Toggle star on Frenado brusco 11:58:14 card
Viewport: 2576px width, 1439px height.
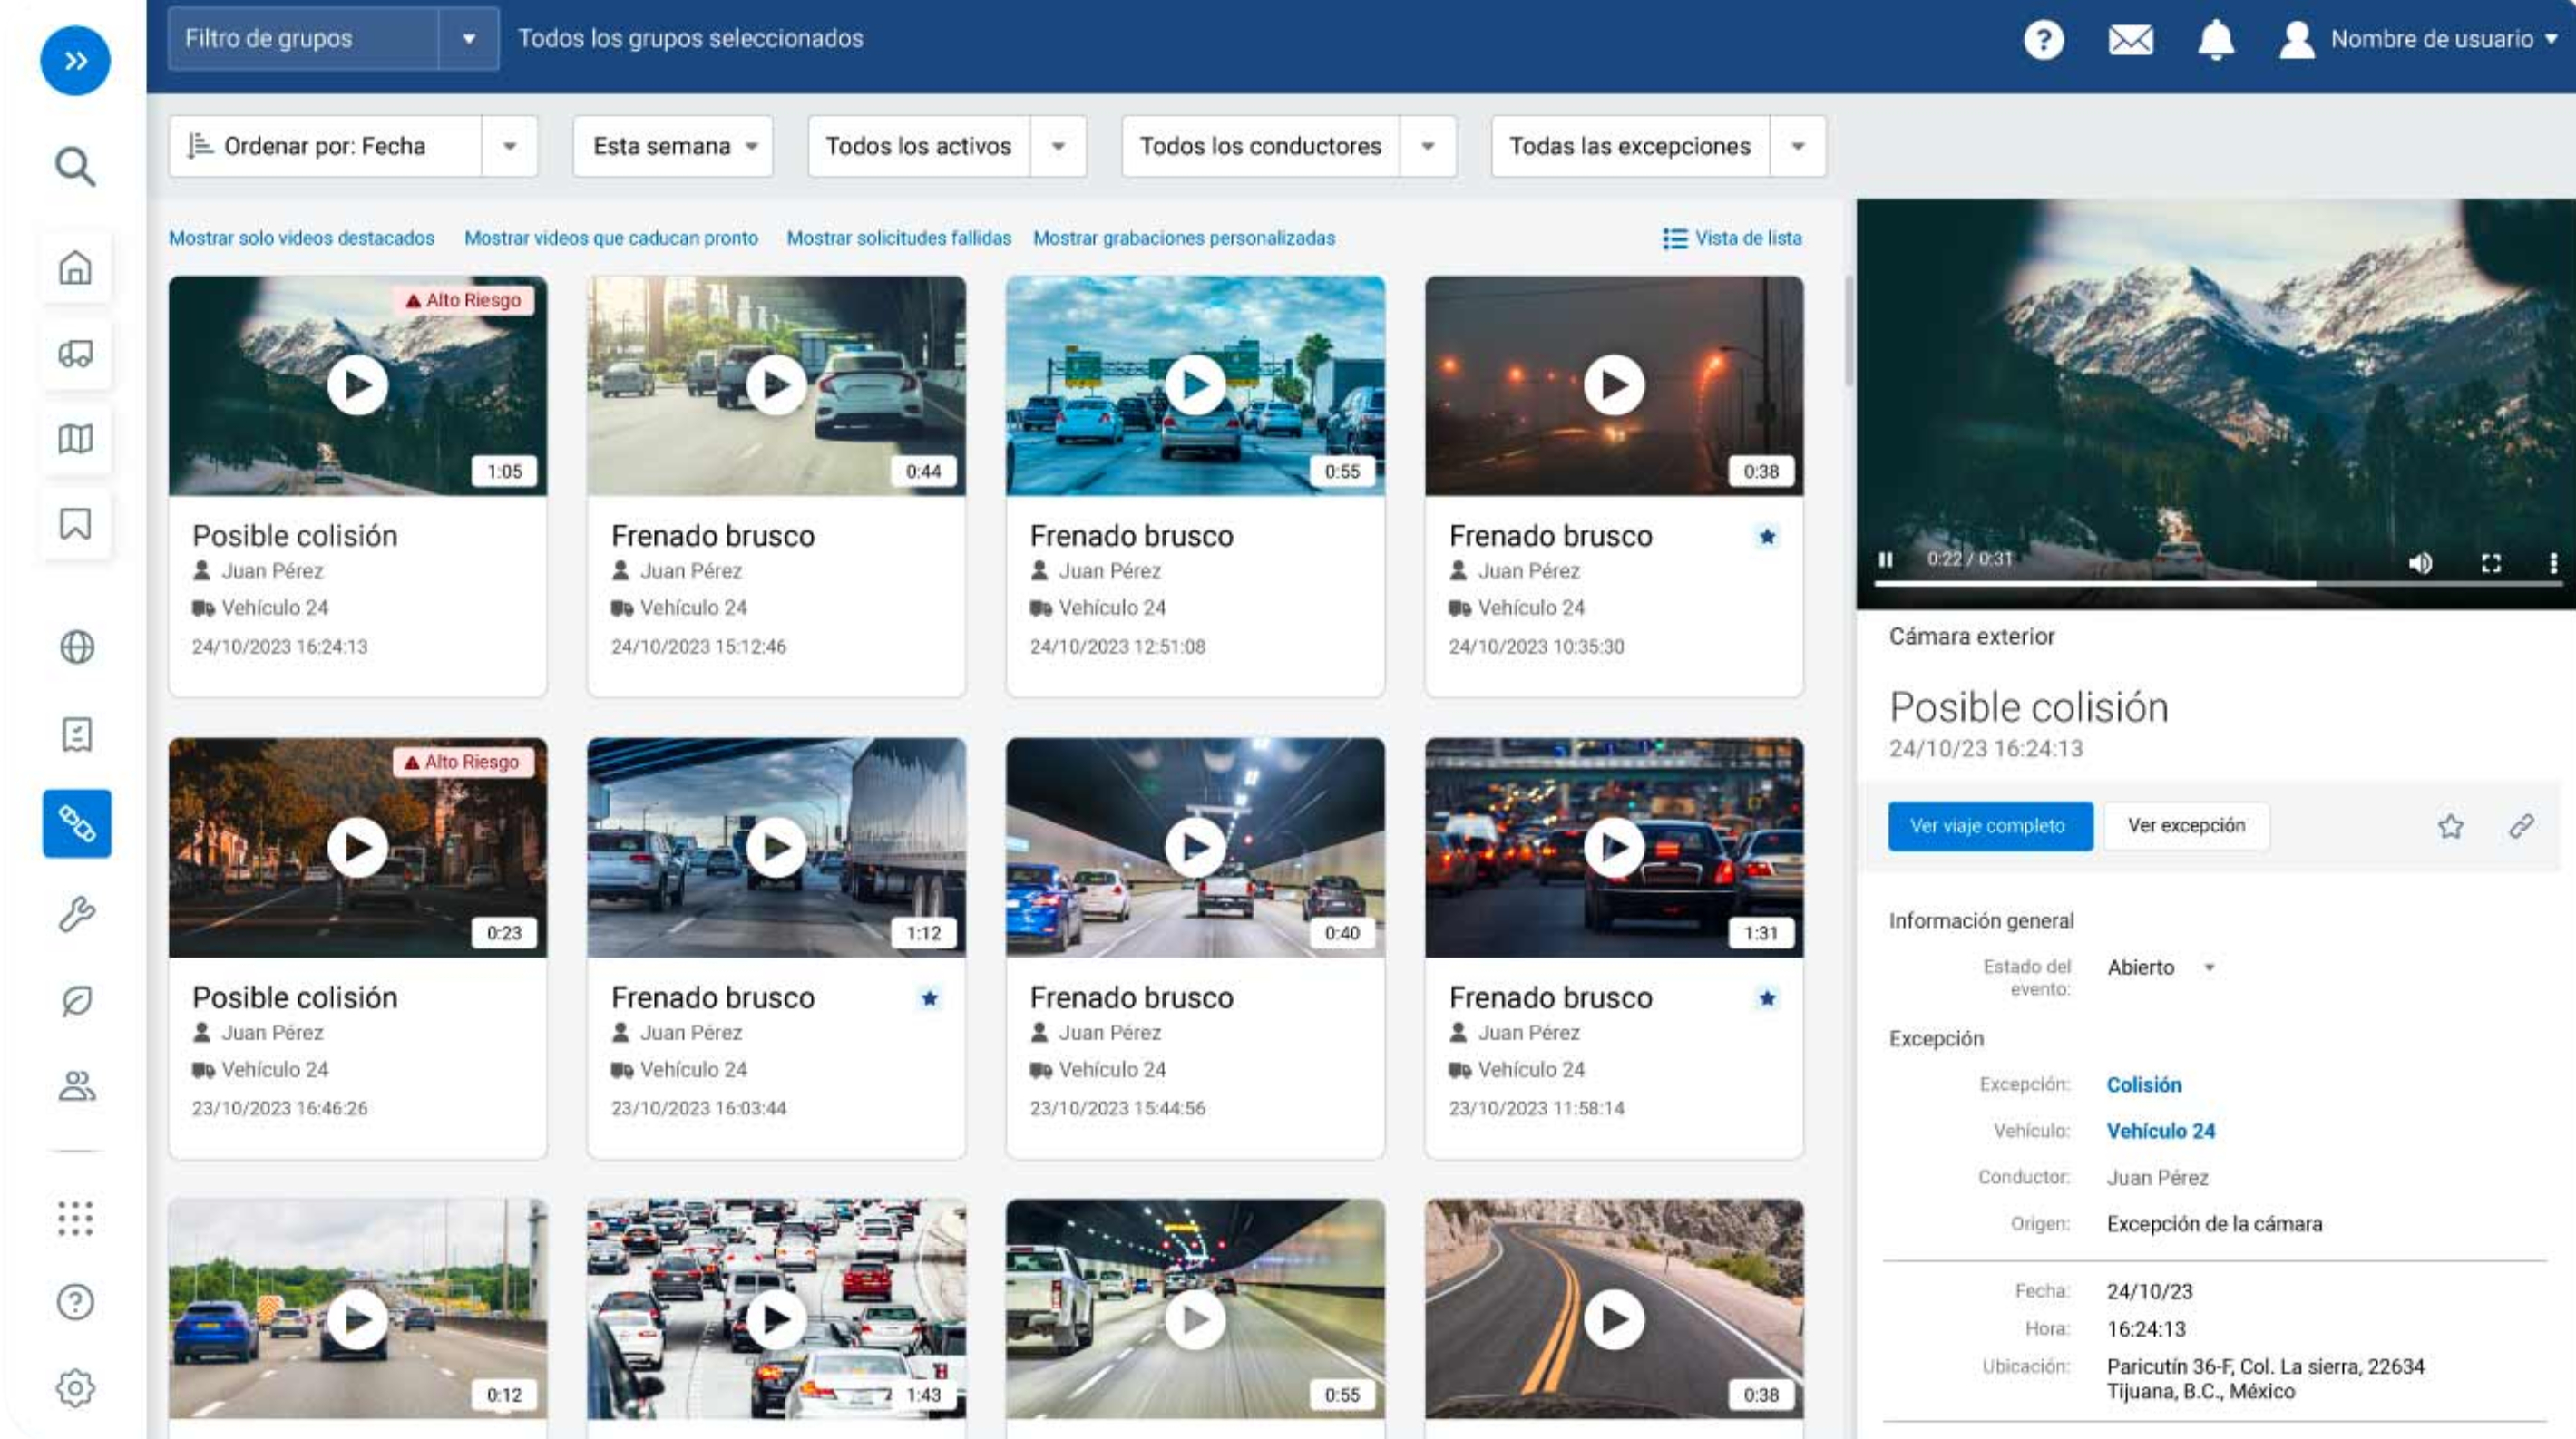[x=1767, y=998]
